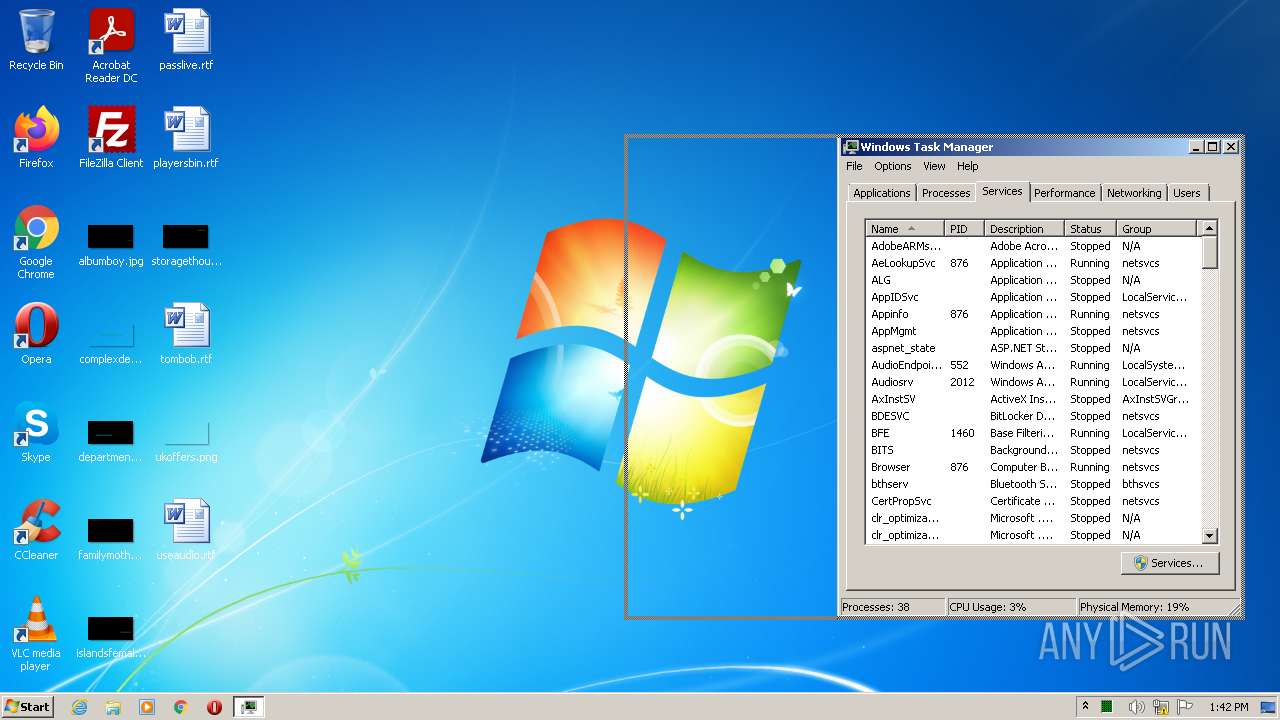Open Task Manager View menu
This screenshot has width=1280, height=720.
tap(934, 166)
